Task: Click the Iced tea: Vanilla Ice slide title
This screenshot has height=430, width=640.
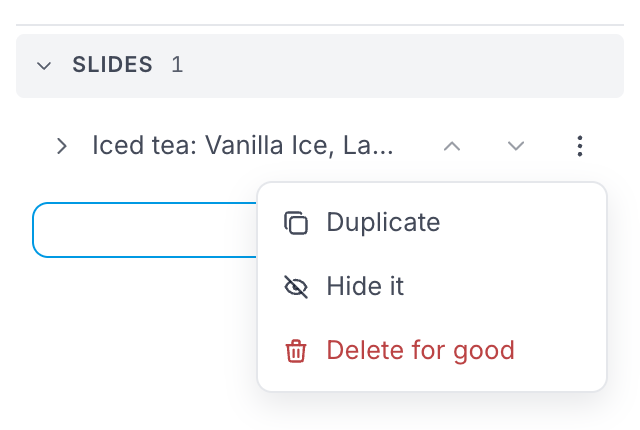Action: [242, 145]
